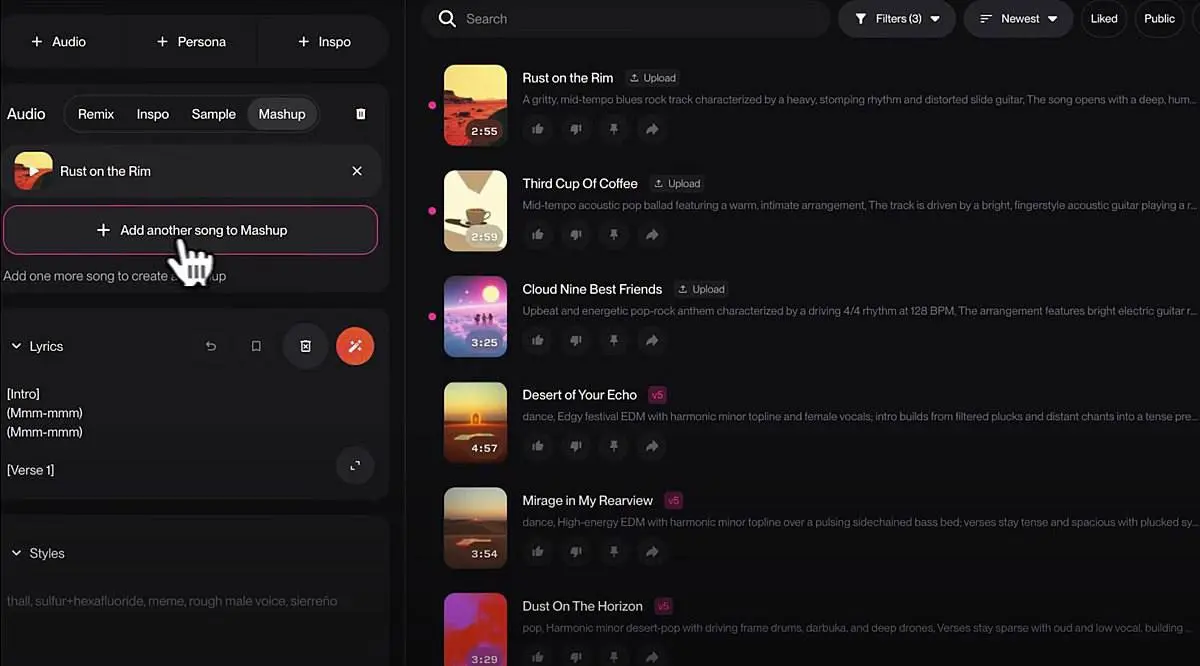Switch to the Remix tab
The height and width of the screenshot is (666, 1200).
point(96,114)
